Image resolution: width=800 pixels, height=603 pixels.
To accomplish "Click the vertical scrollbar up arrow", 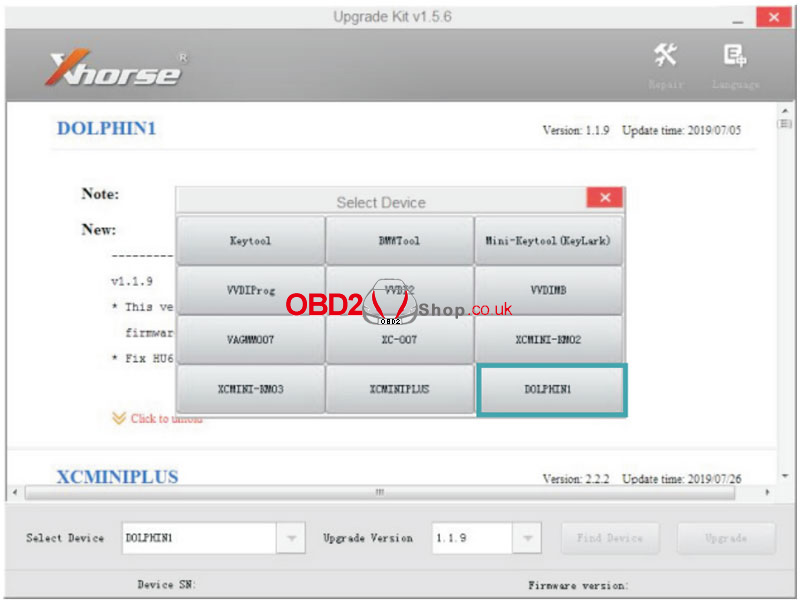I will coord(785,110).
